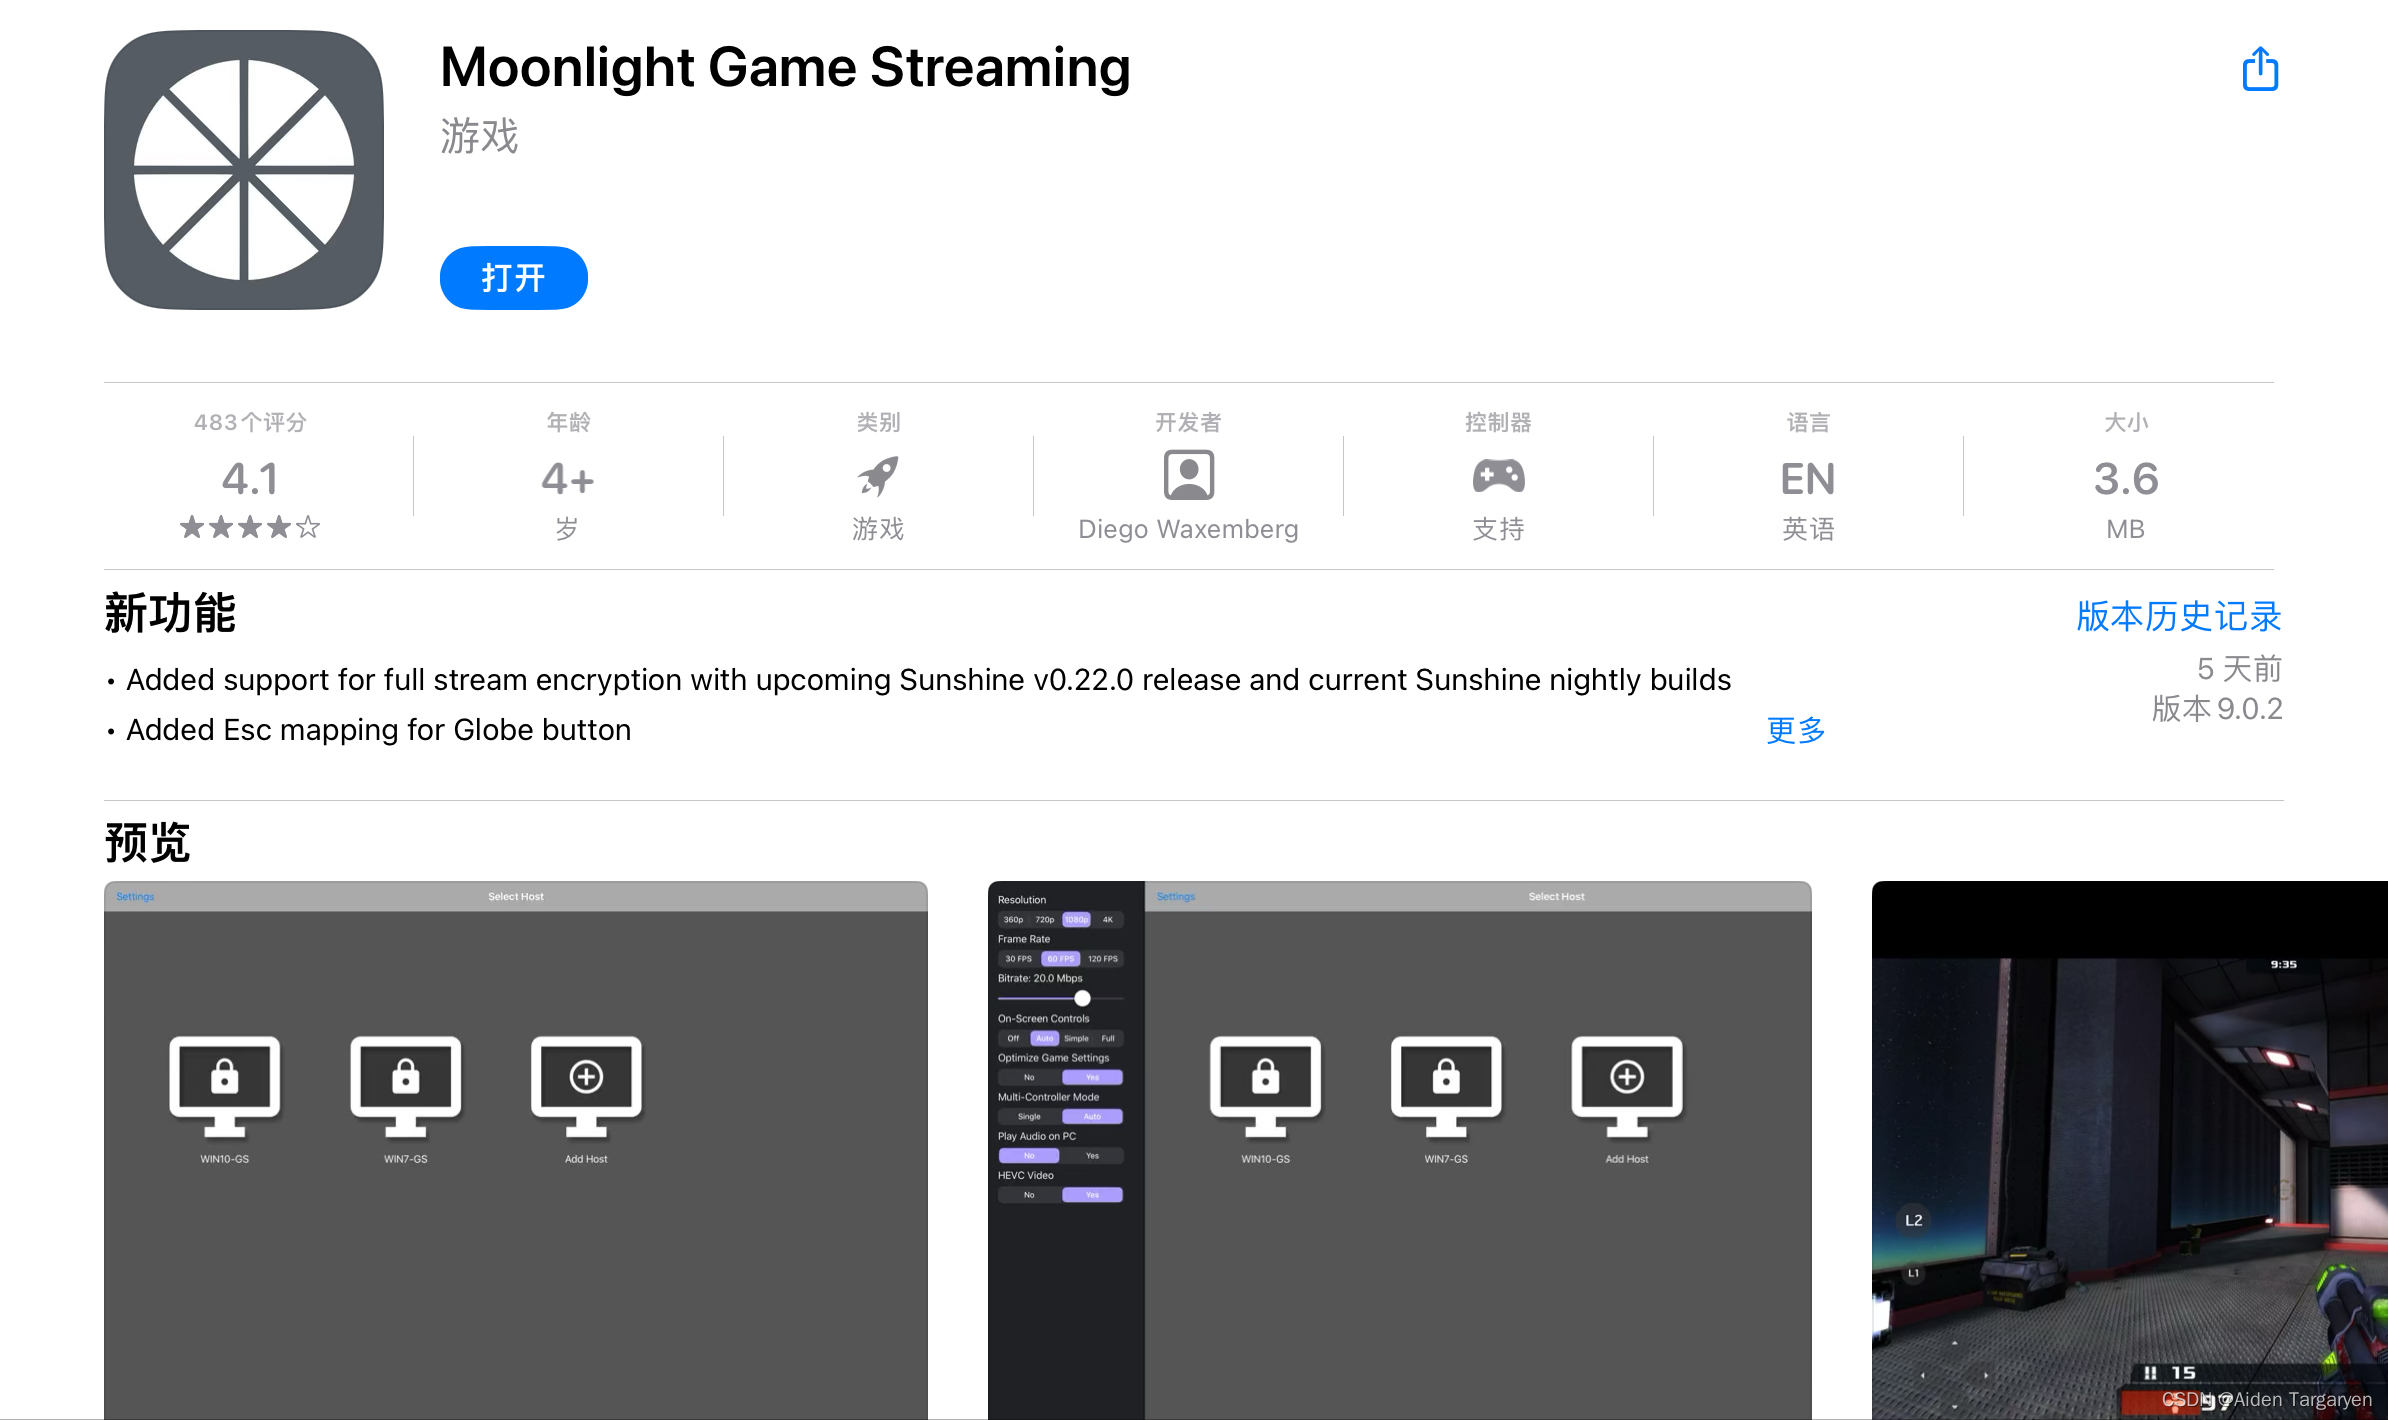Click WIN7-GS host icon in second preview
Screen dimensions: 2388x1420
(x=1446, y=1087)
